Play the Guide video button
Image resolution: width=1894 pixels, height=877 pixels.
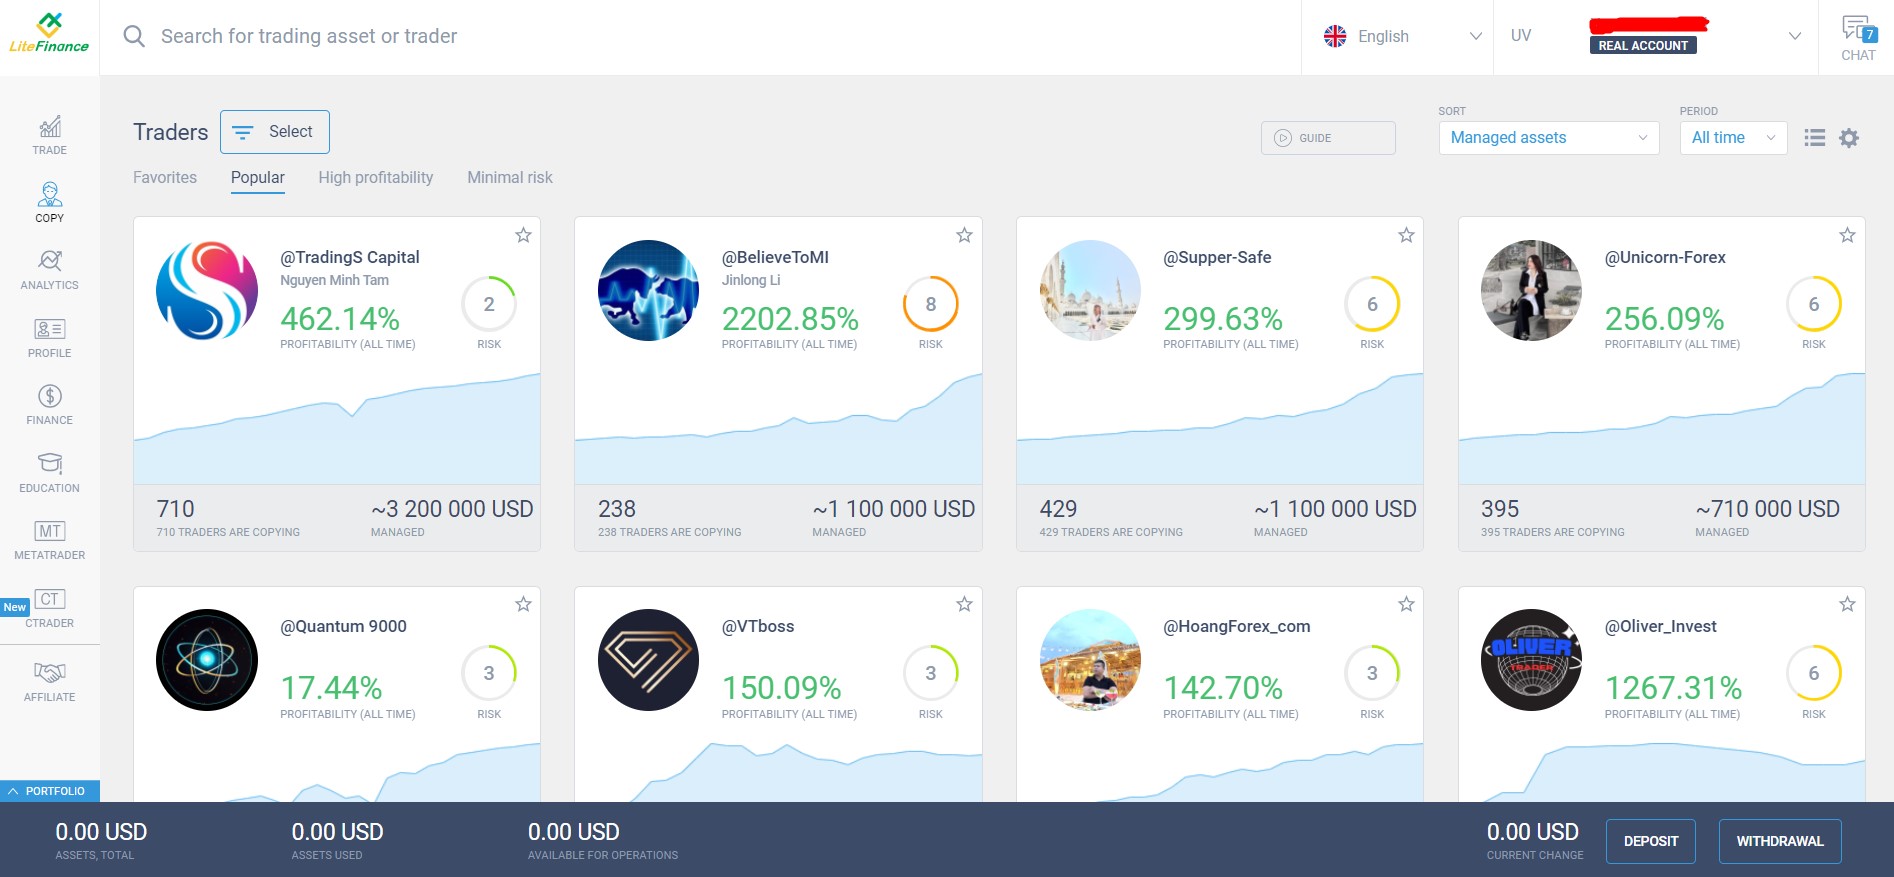tap(1328, 138)
